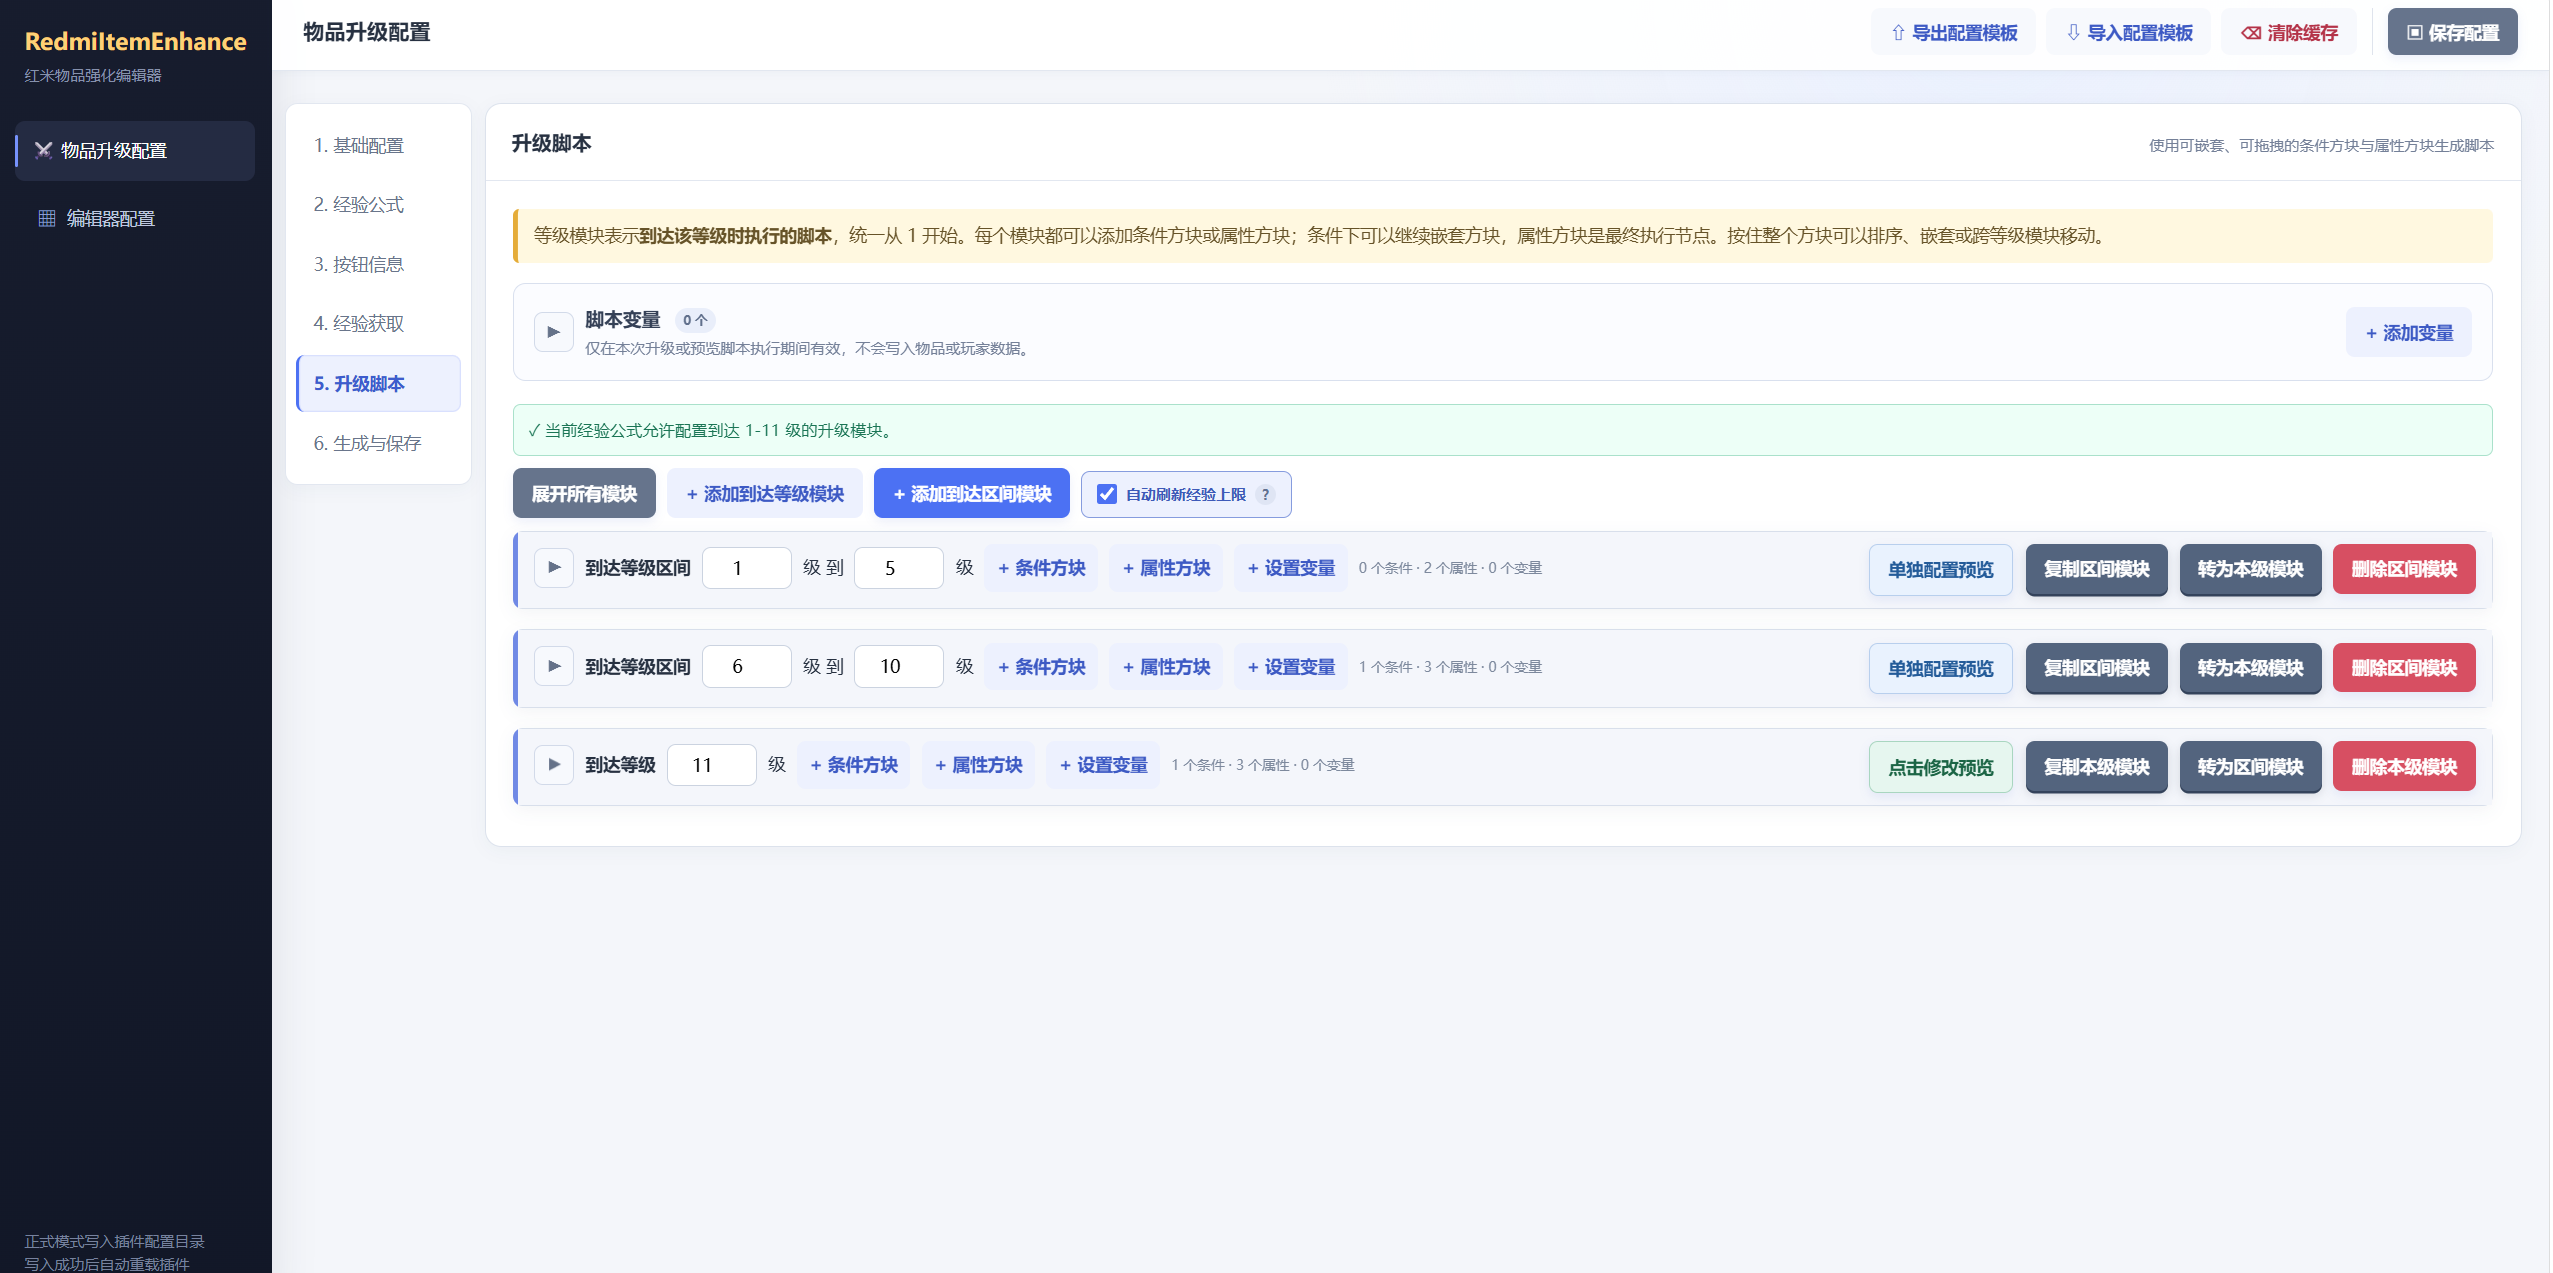Click the end level input showing 10

898,667
